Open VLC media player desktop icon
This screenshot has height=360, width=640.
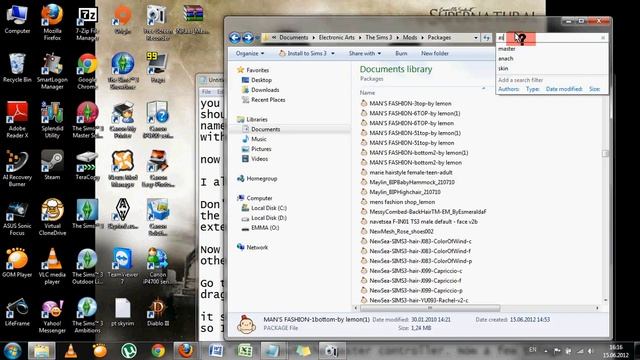(52, 266)
